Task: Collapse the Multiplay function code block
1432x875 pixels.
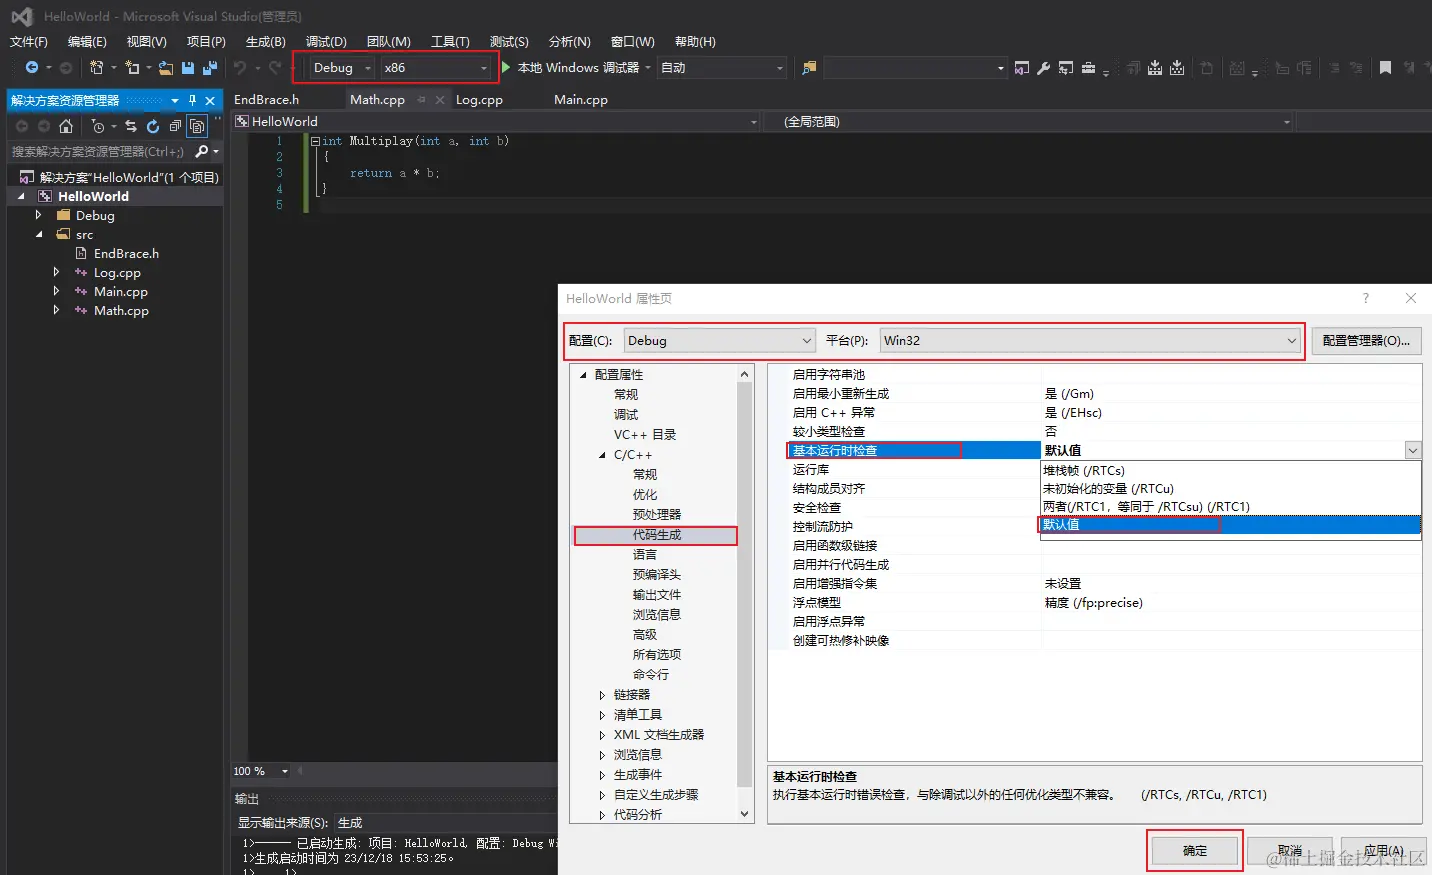Action: coord(315,141)
